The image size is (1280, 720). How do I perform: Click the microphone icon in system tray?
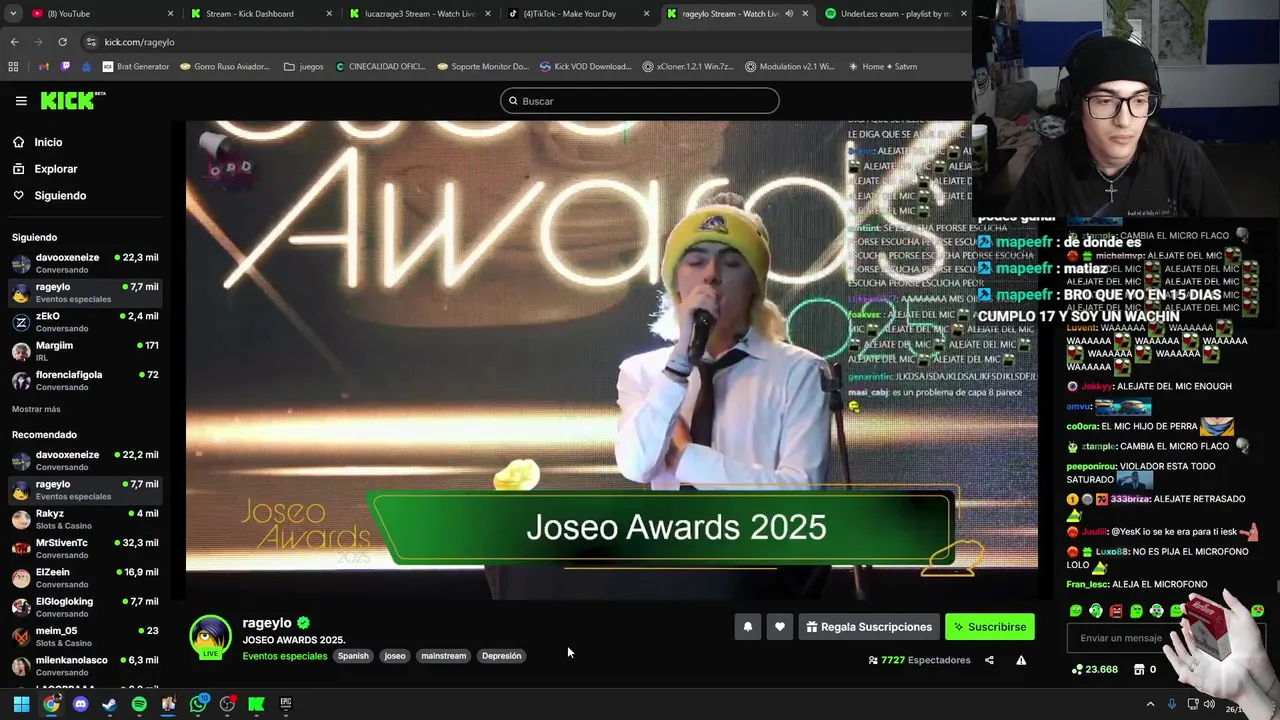pos(1172,704)
